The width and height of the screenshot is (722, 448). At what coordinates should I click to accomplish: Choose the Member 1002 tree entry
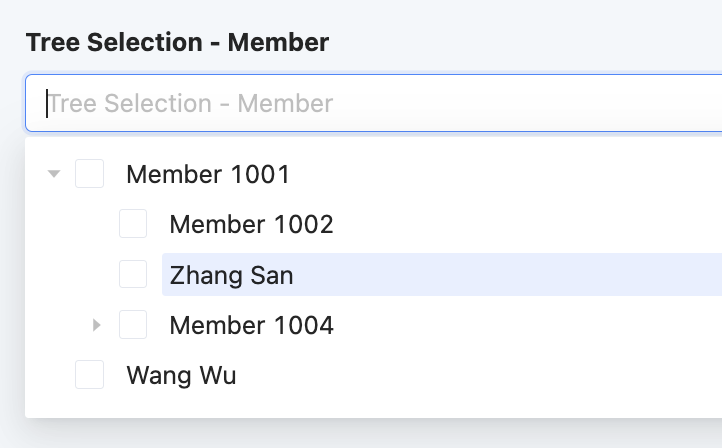coord(251,224)
